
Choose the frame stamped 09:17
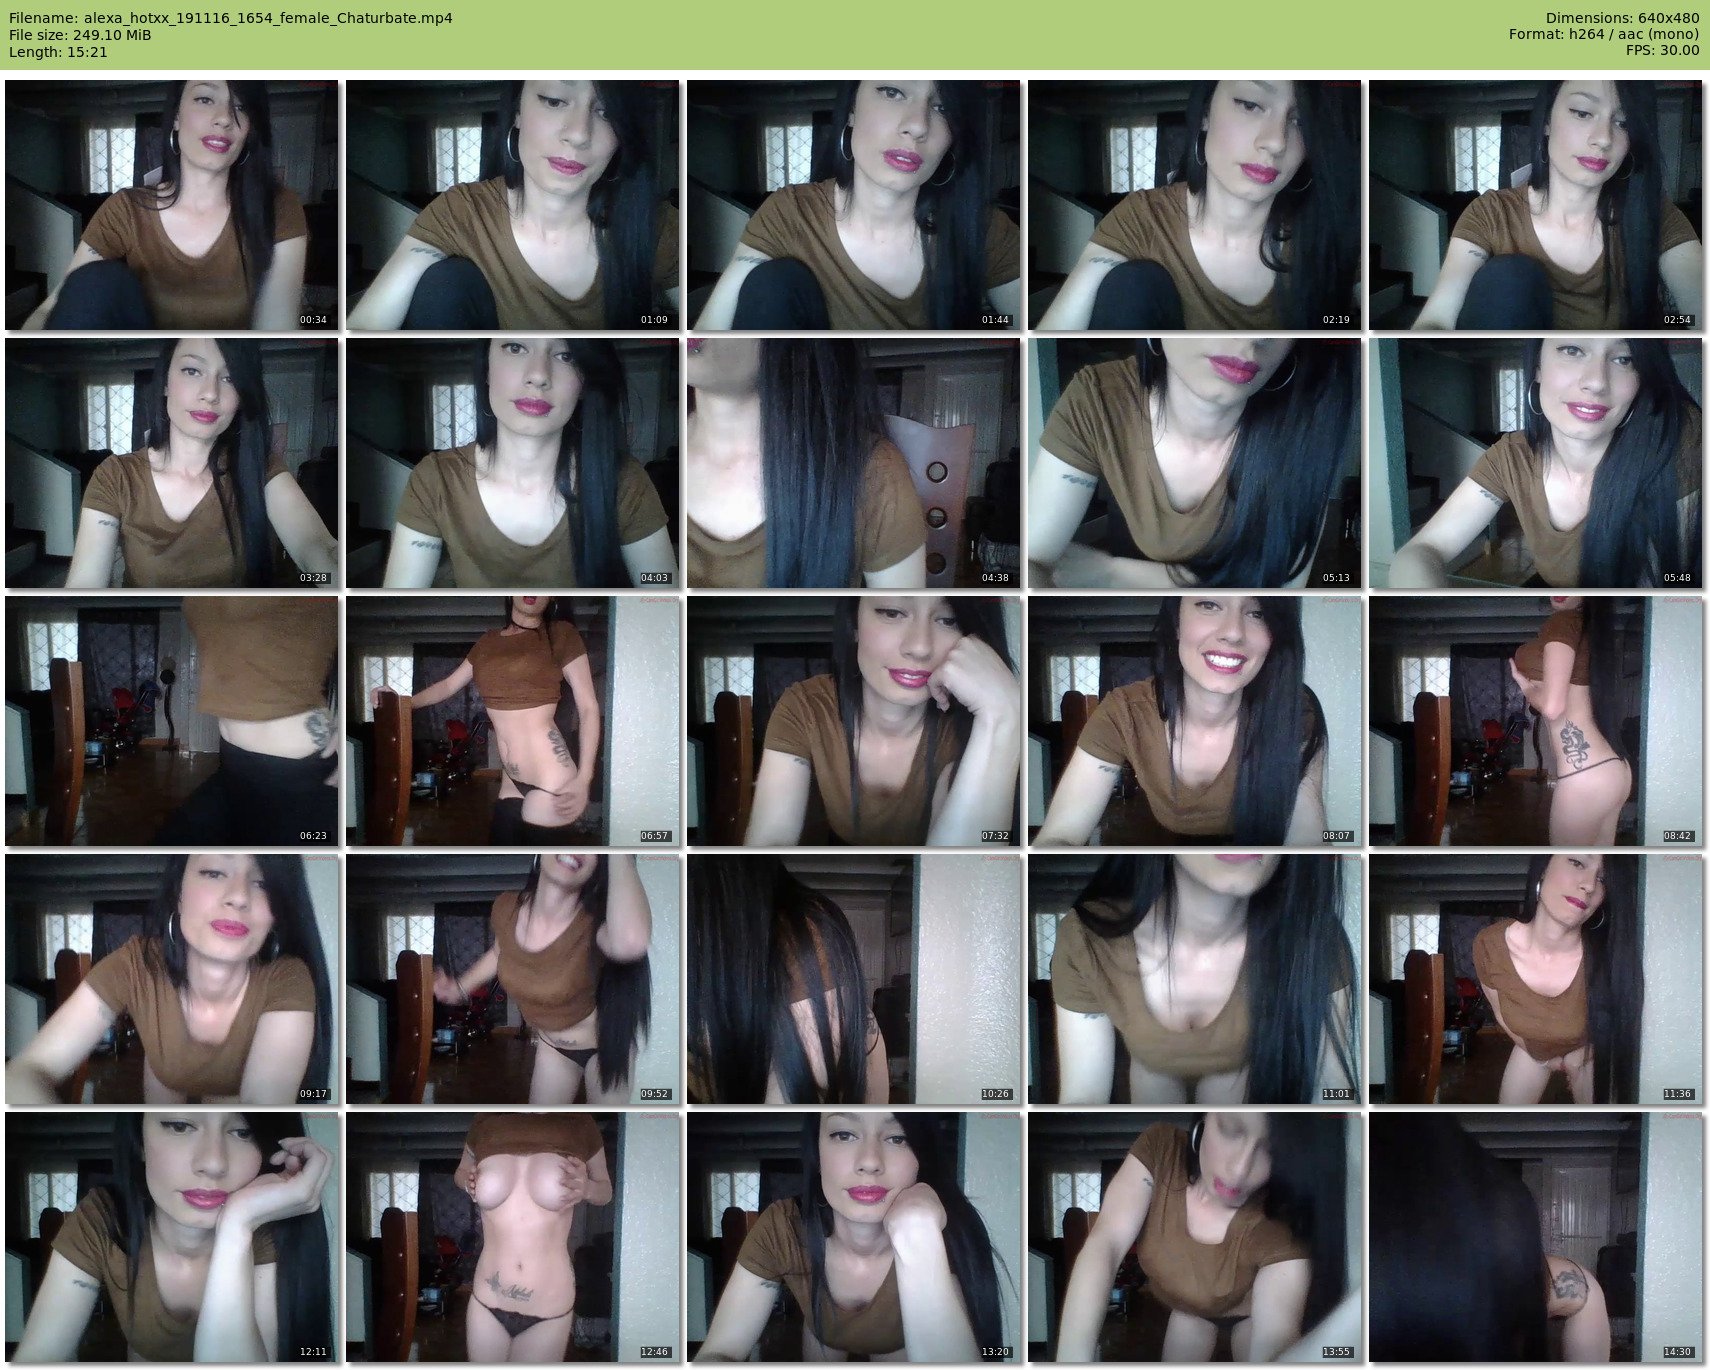tap(171, 979)
